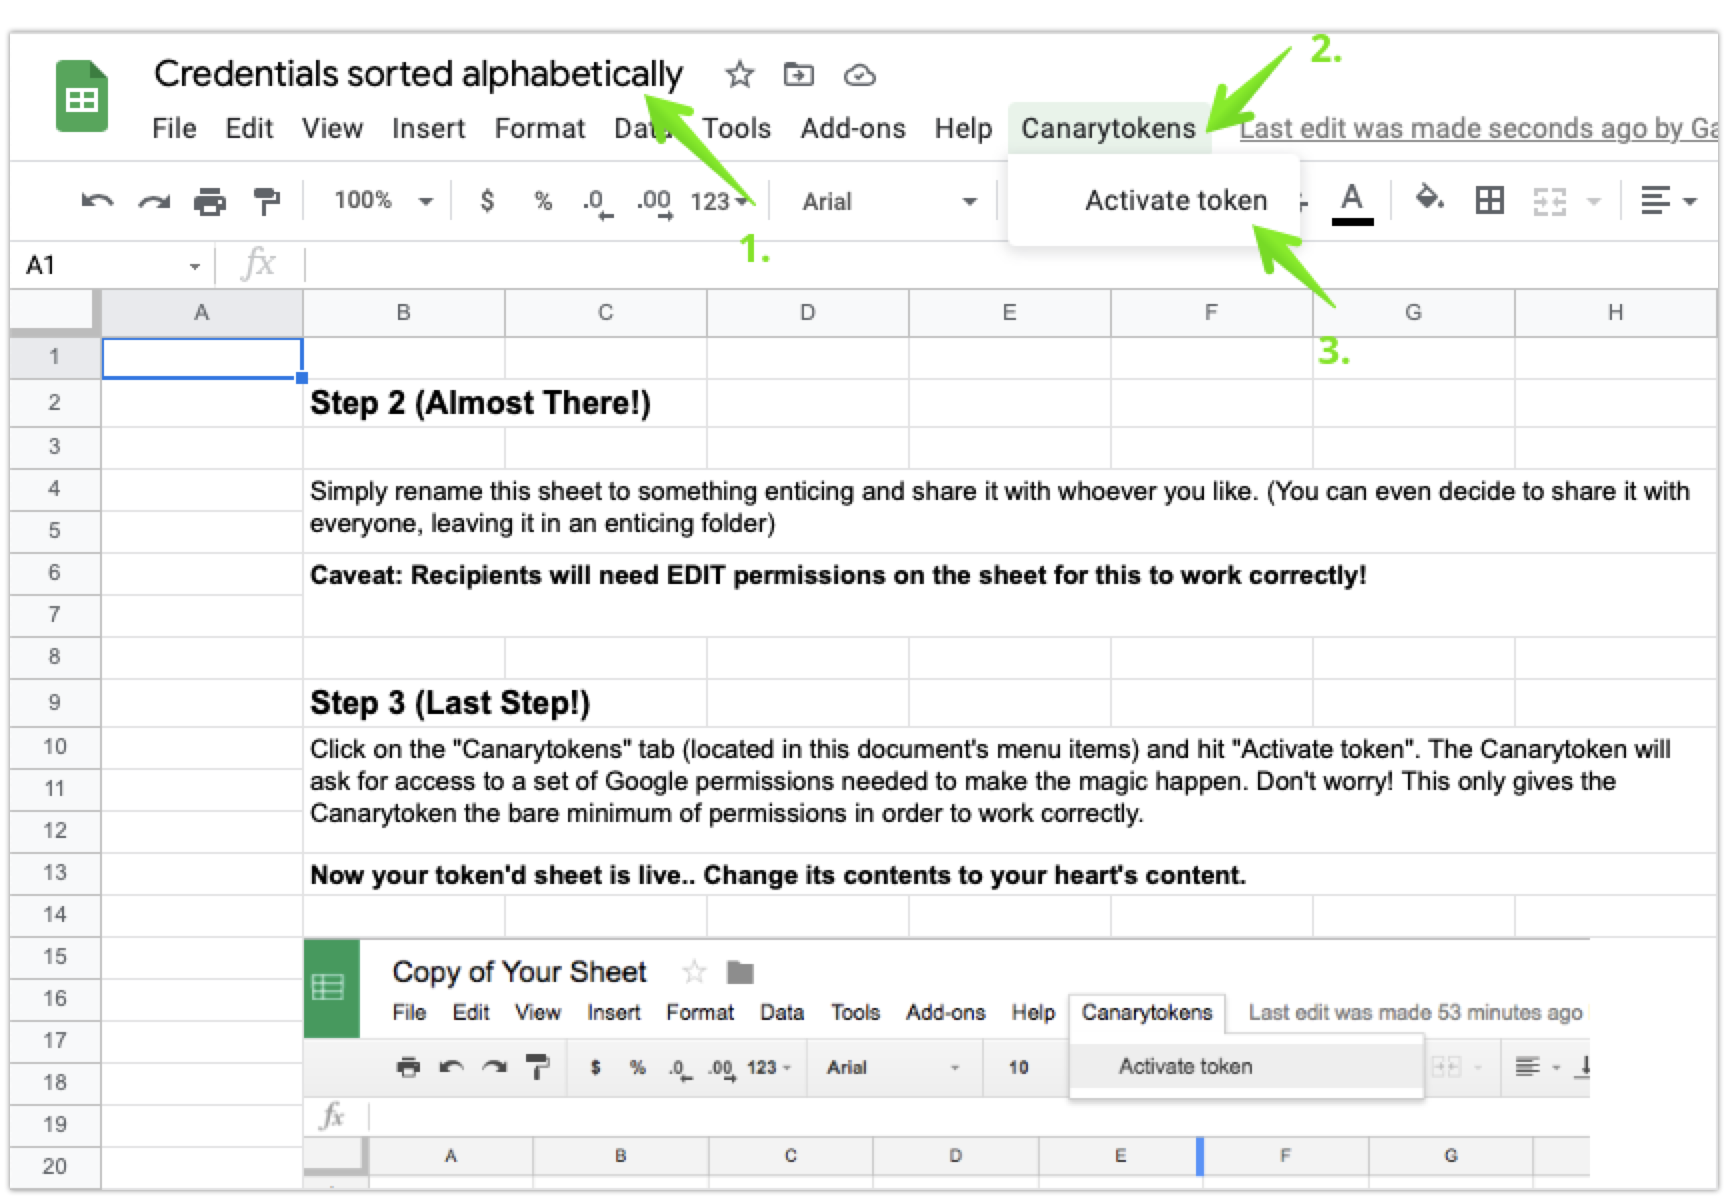The image size is (1728, 1200).
Task: Click into the formula bar
Action: [x=1010, y=265]
